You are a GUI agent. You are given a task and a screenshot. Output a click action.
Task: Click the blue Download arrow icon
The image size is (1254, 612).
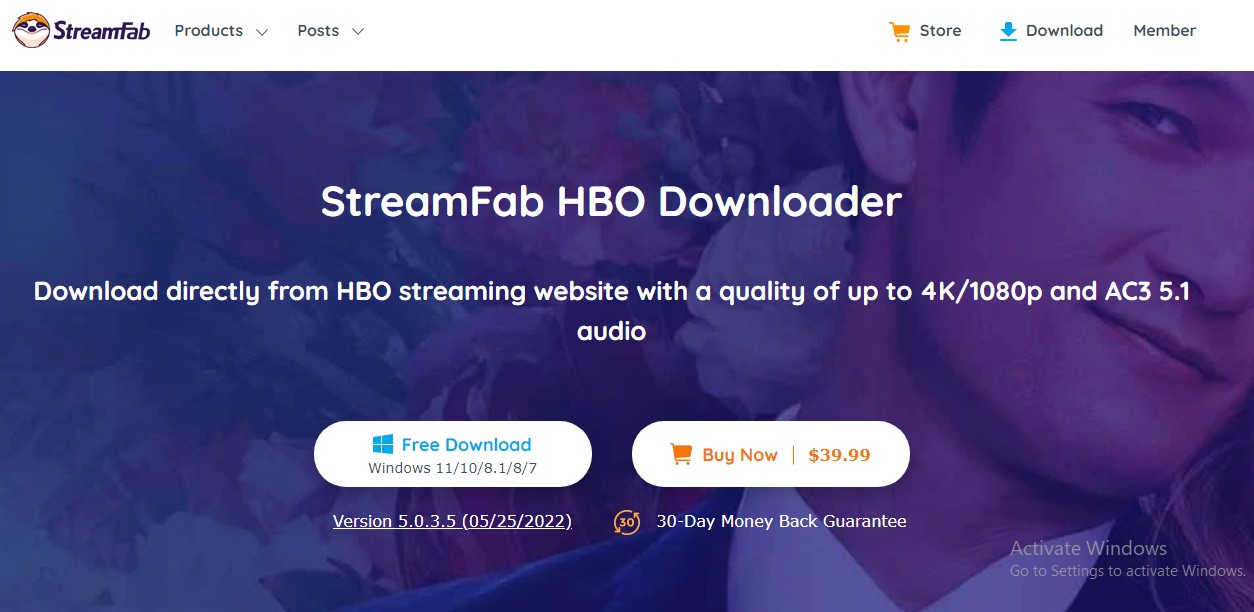[x=1008, y=31]
